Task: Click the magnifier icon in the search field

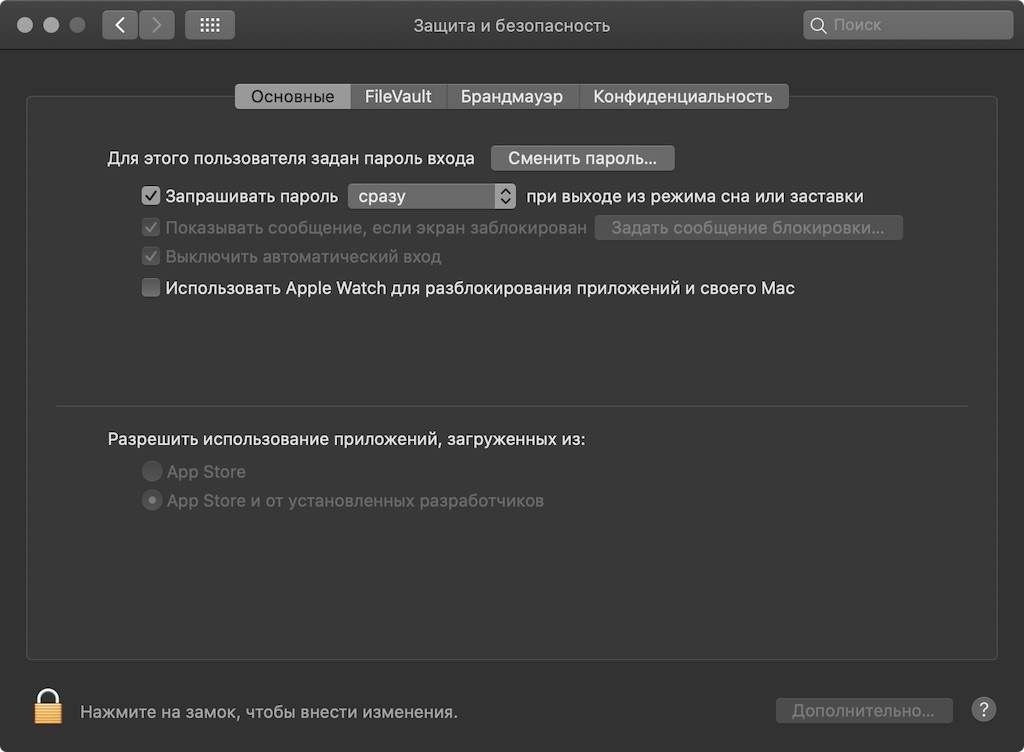Action: point(818,25)
